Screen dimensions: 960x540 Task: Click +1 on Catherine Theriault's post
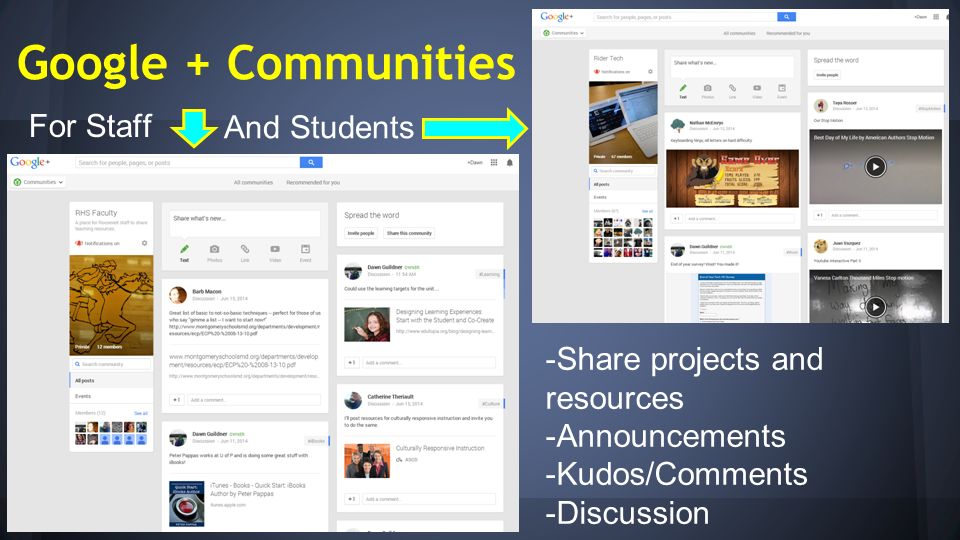click(x=351, y=499)
